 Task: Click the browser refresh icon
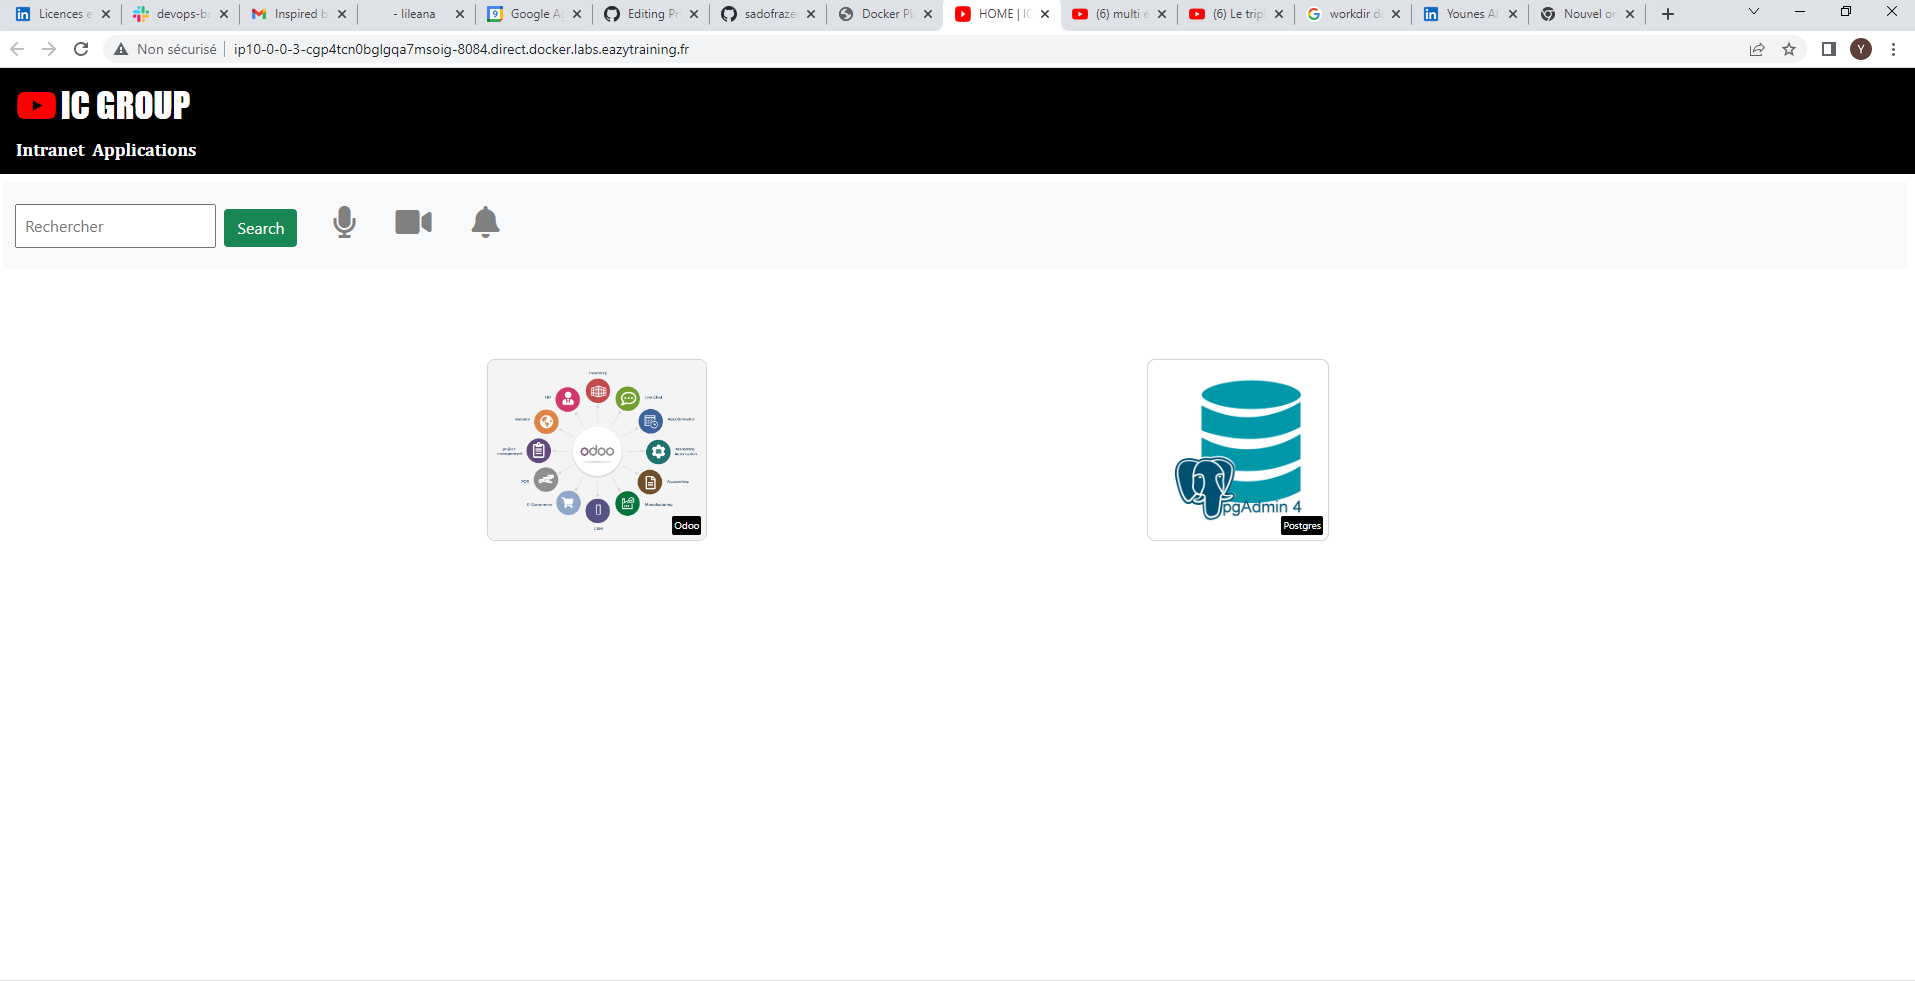point(81,48)
